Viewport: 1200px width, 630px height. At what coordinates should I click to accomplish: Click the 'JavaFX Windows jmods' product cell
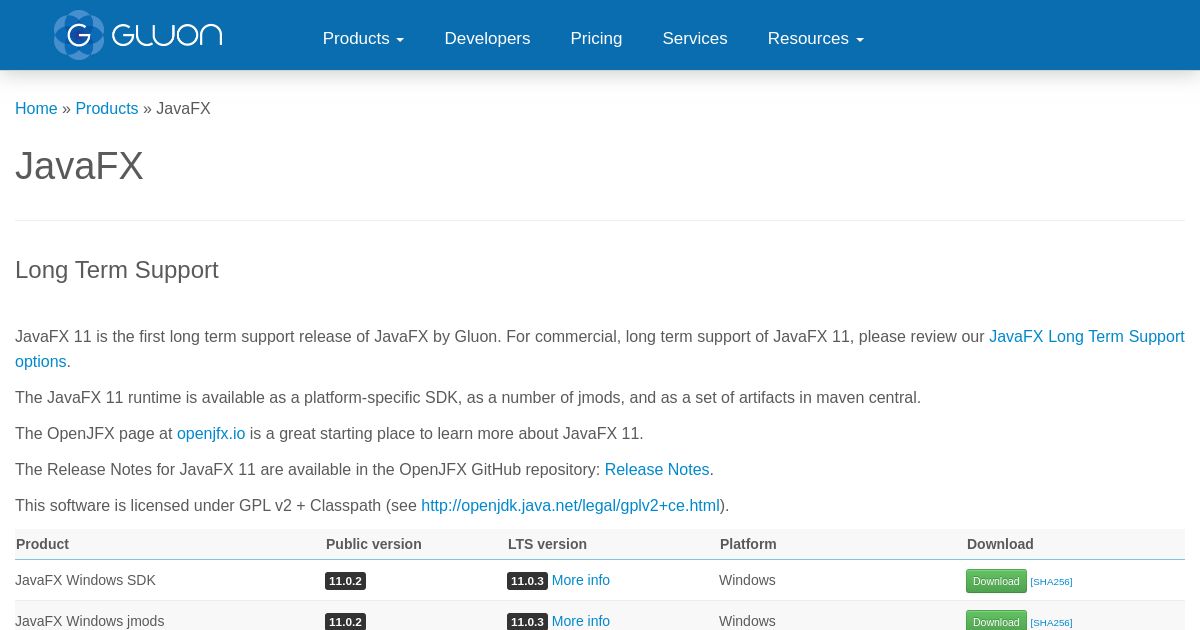pyautogui.click(x=90, y=621)
